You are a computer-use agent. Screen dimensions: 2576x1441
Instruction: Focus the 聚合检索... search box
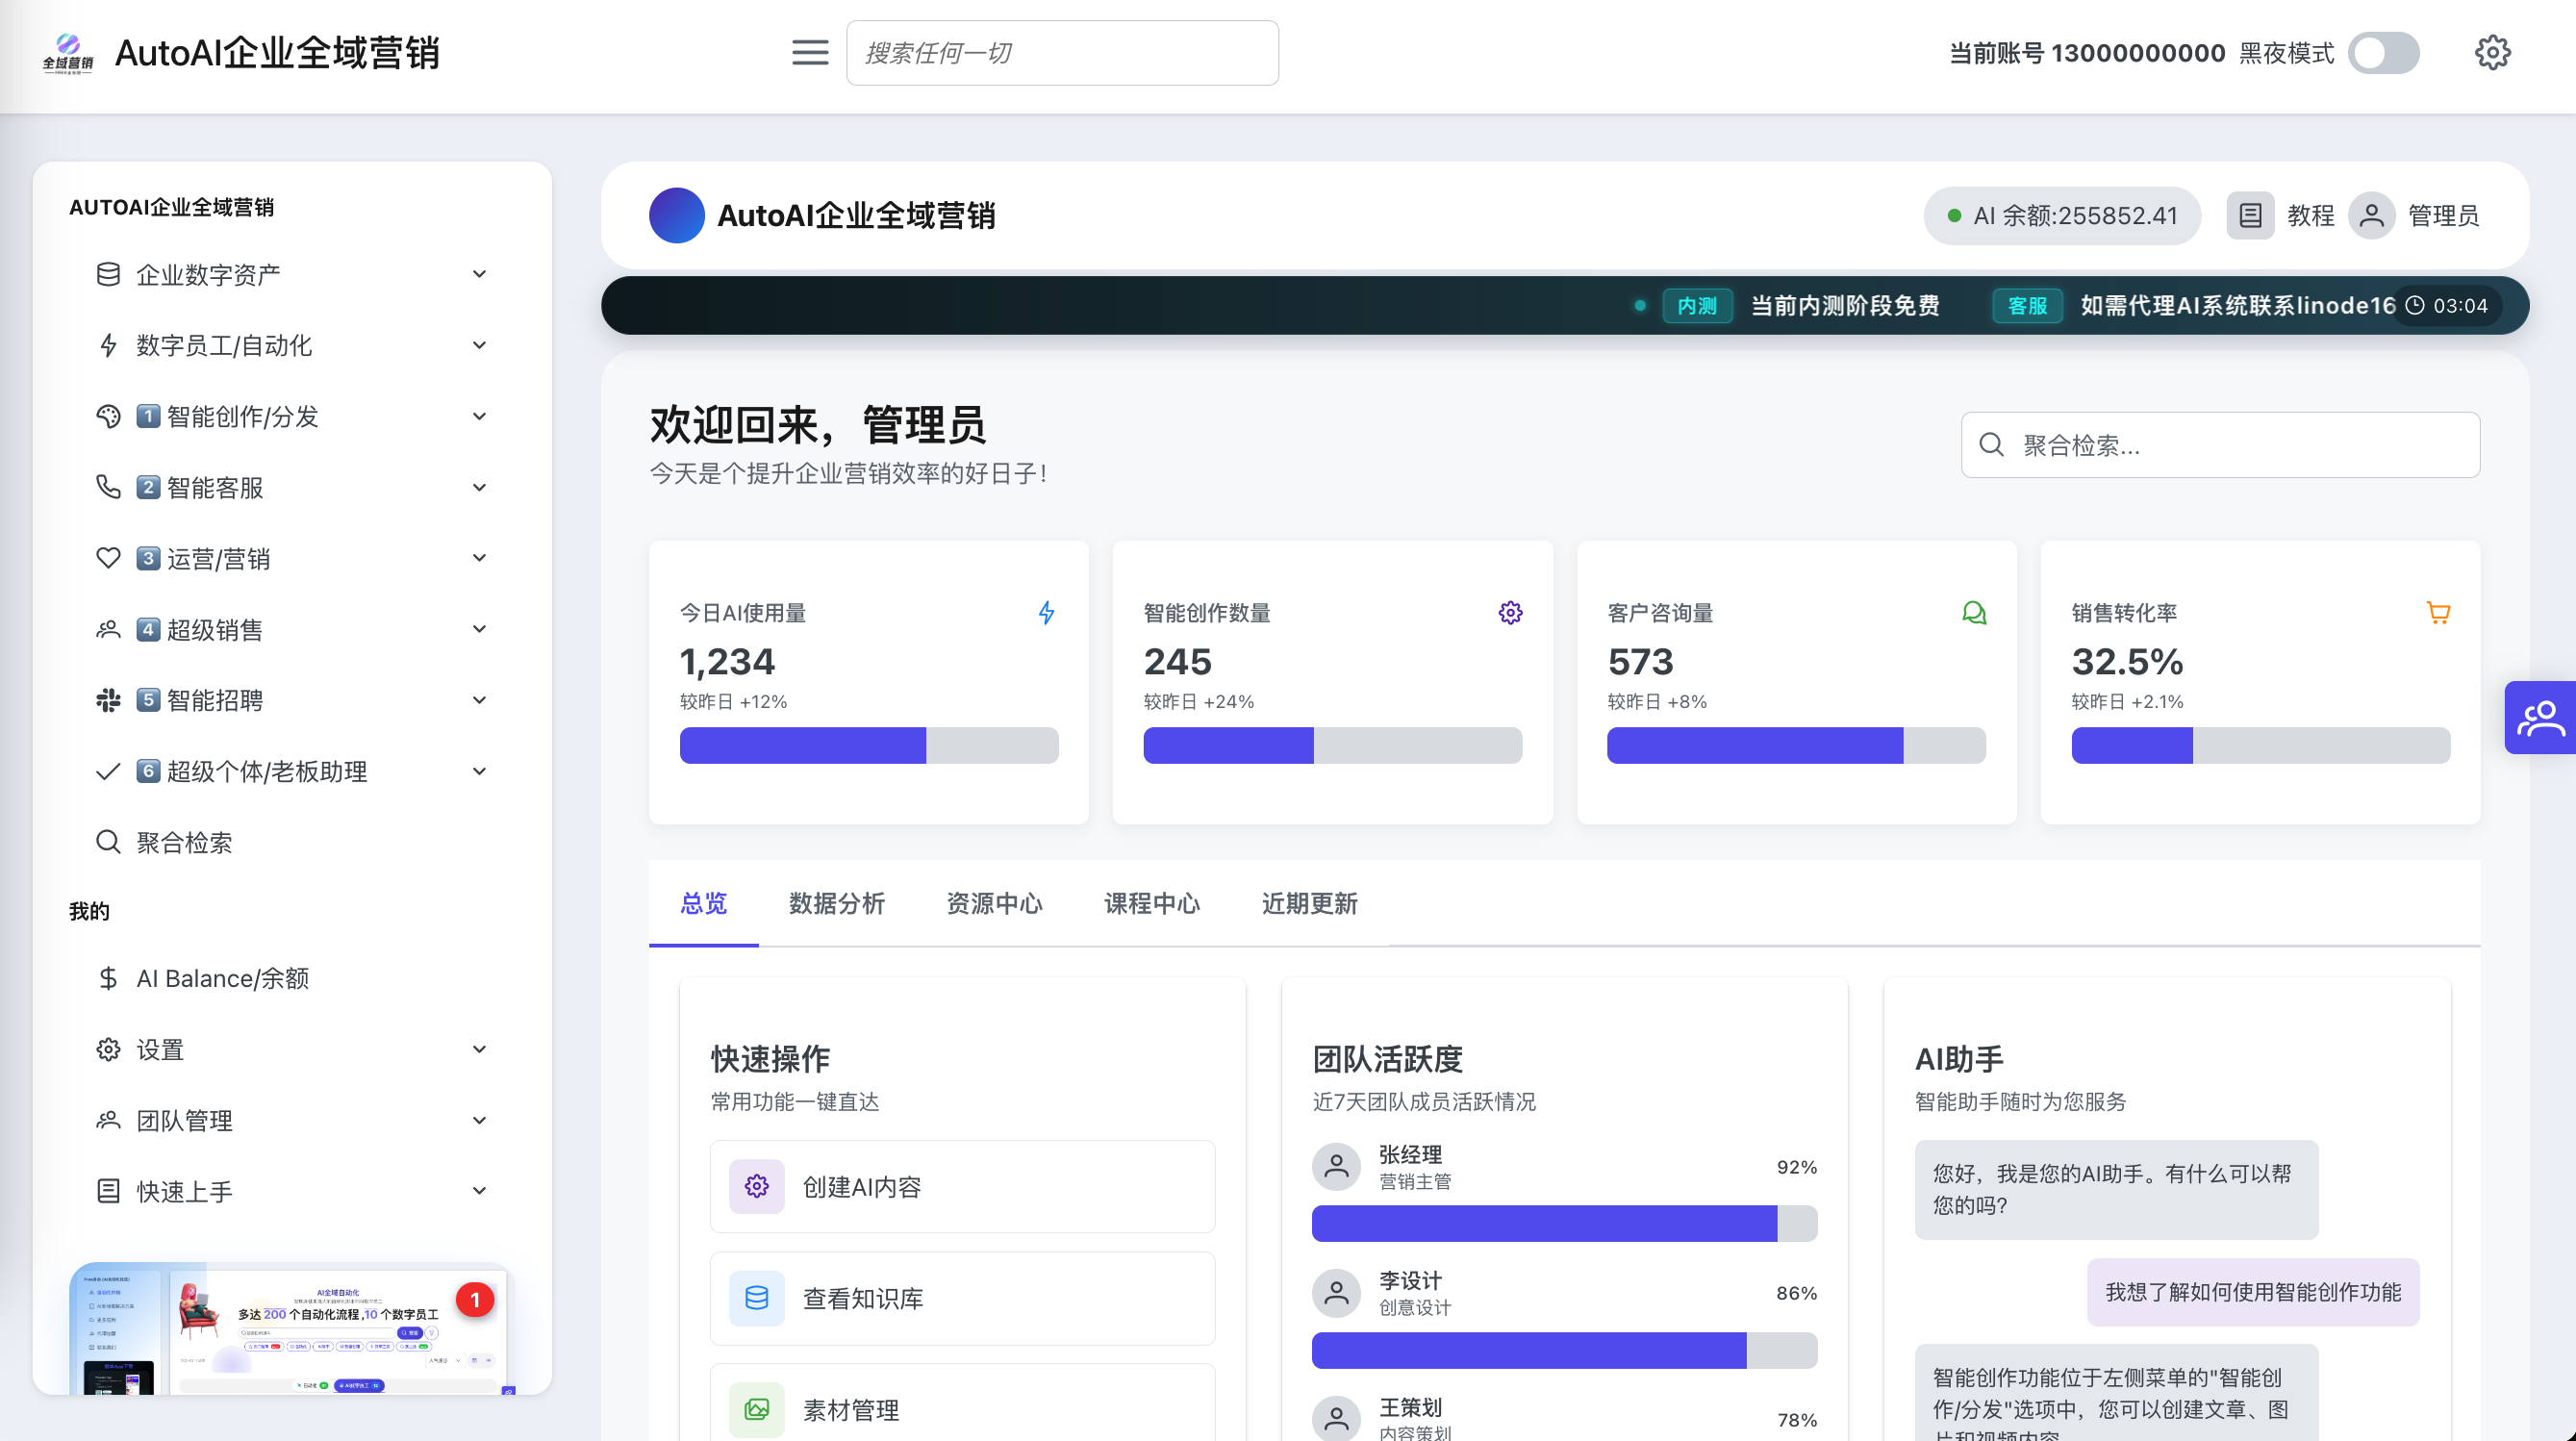click(2220, 445)
